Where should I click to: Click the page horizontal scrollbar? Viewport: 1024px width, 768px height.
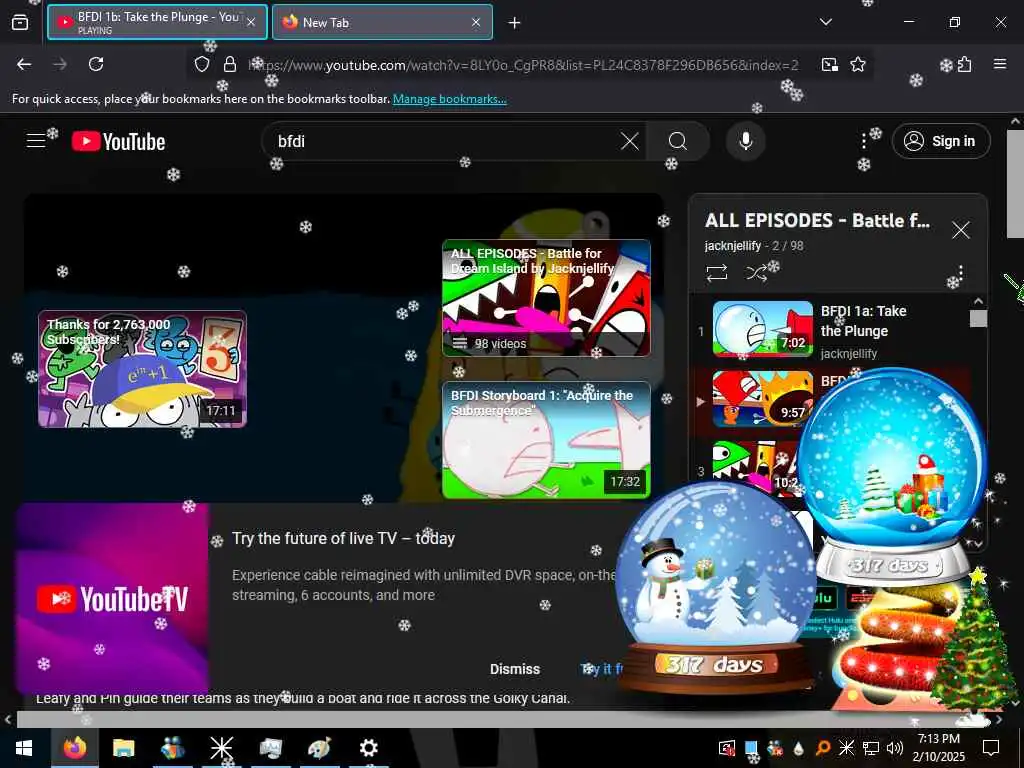point(503,720)
